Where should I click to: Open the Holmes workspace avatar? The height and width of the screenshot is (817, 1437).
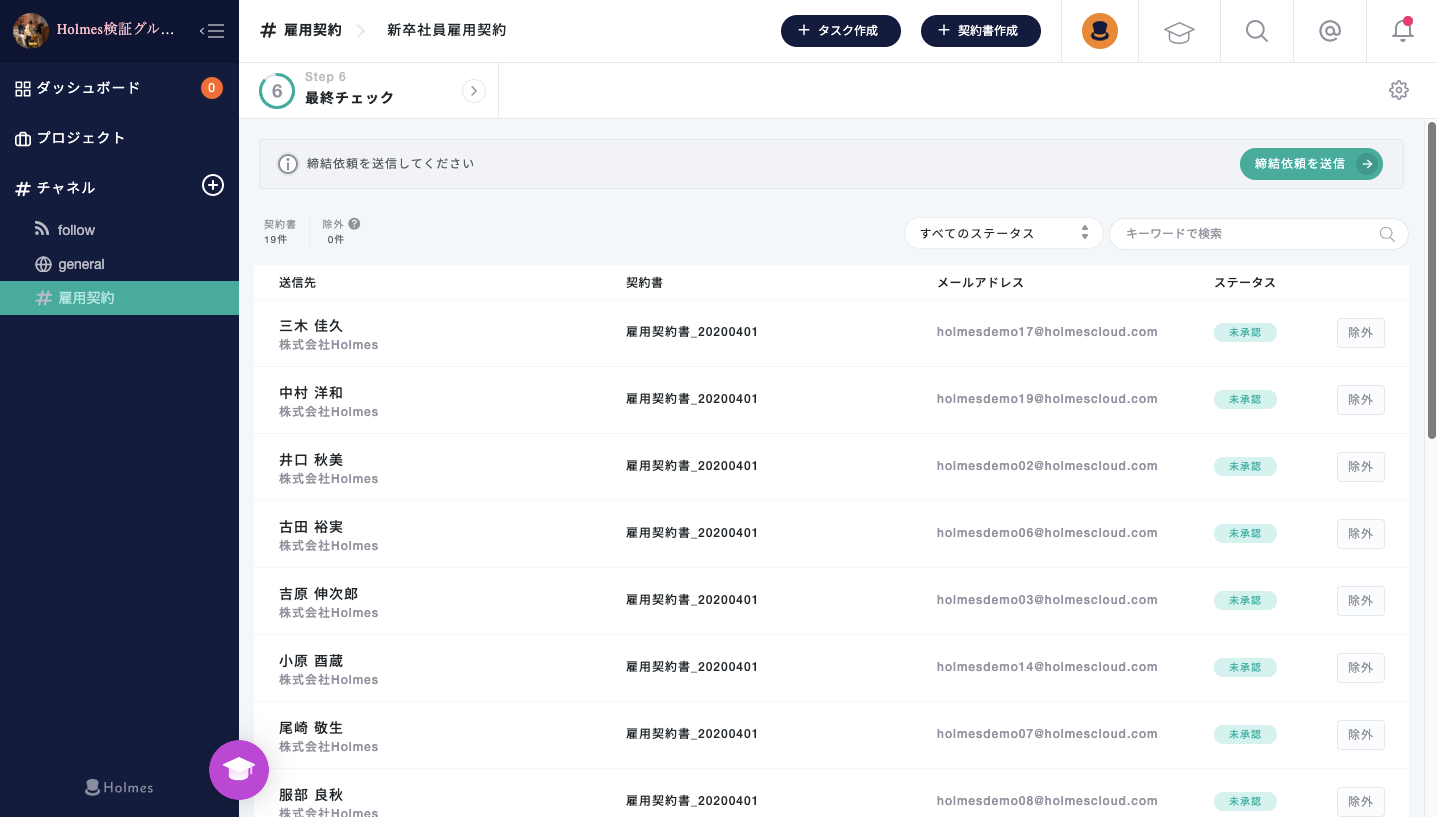31,31
